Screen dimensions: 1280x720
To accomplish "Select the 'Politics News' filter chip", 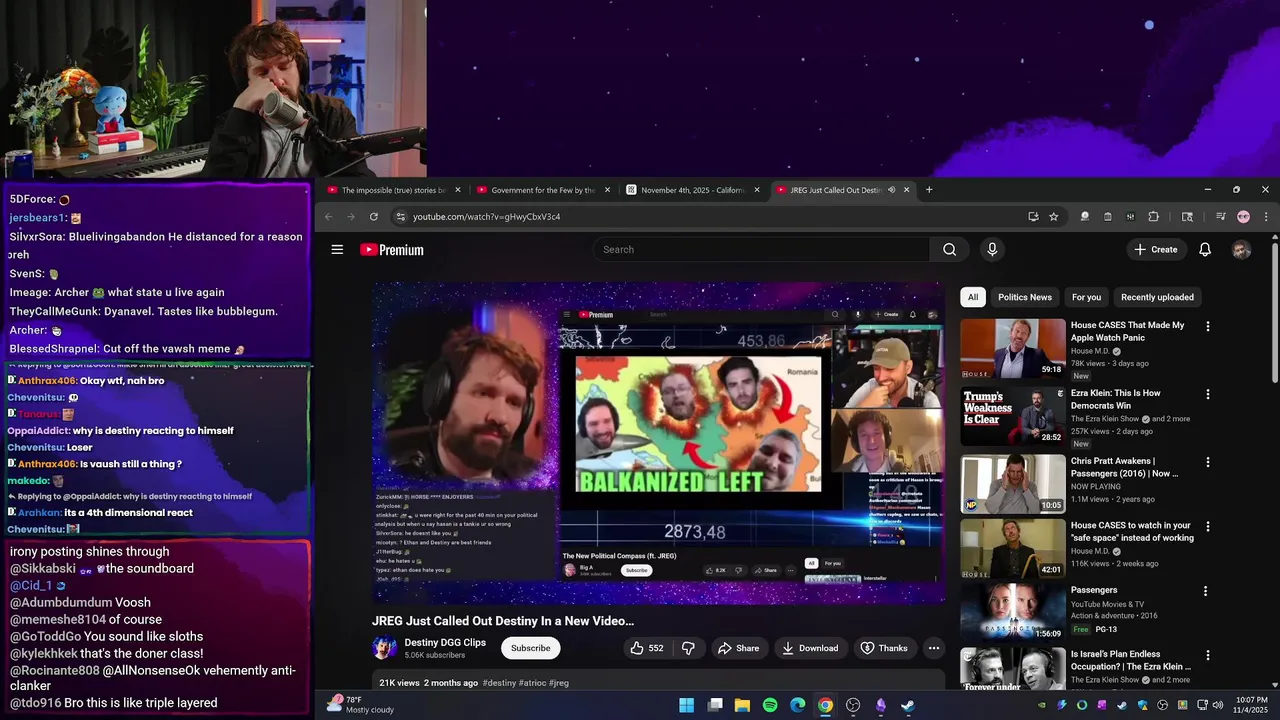I will [1025, 297].
